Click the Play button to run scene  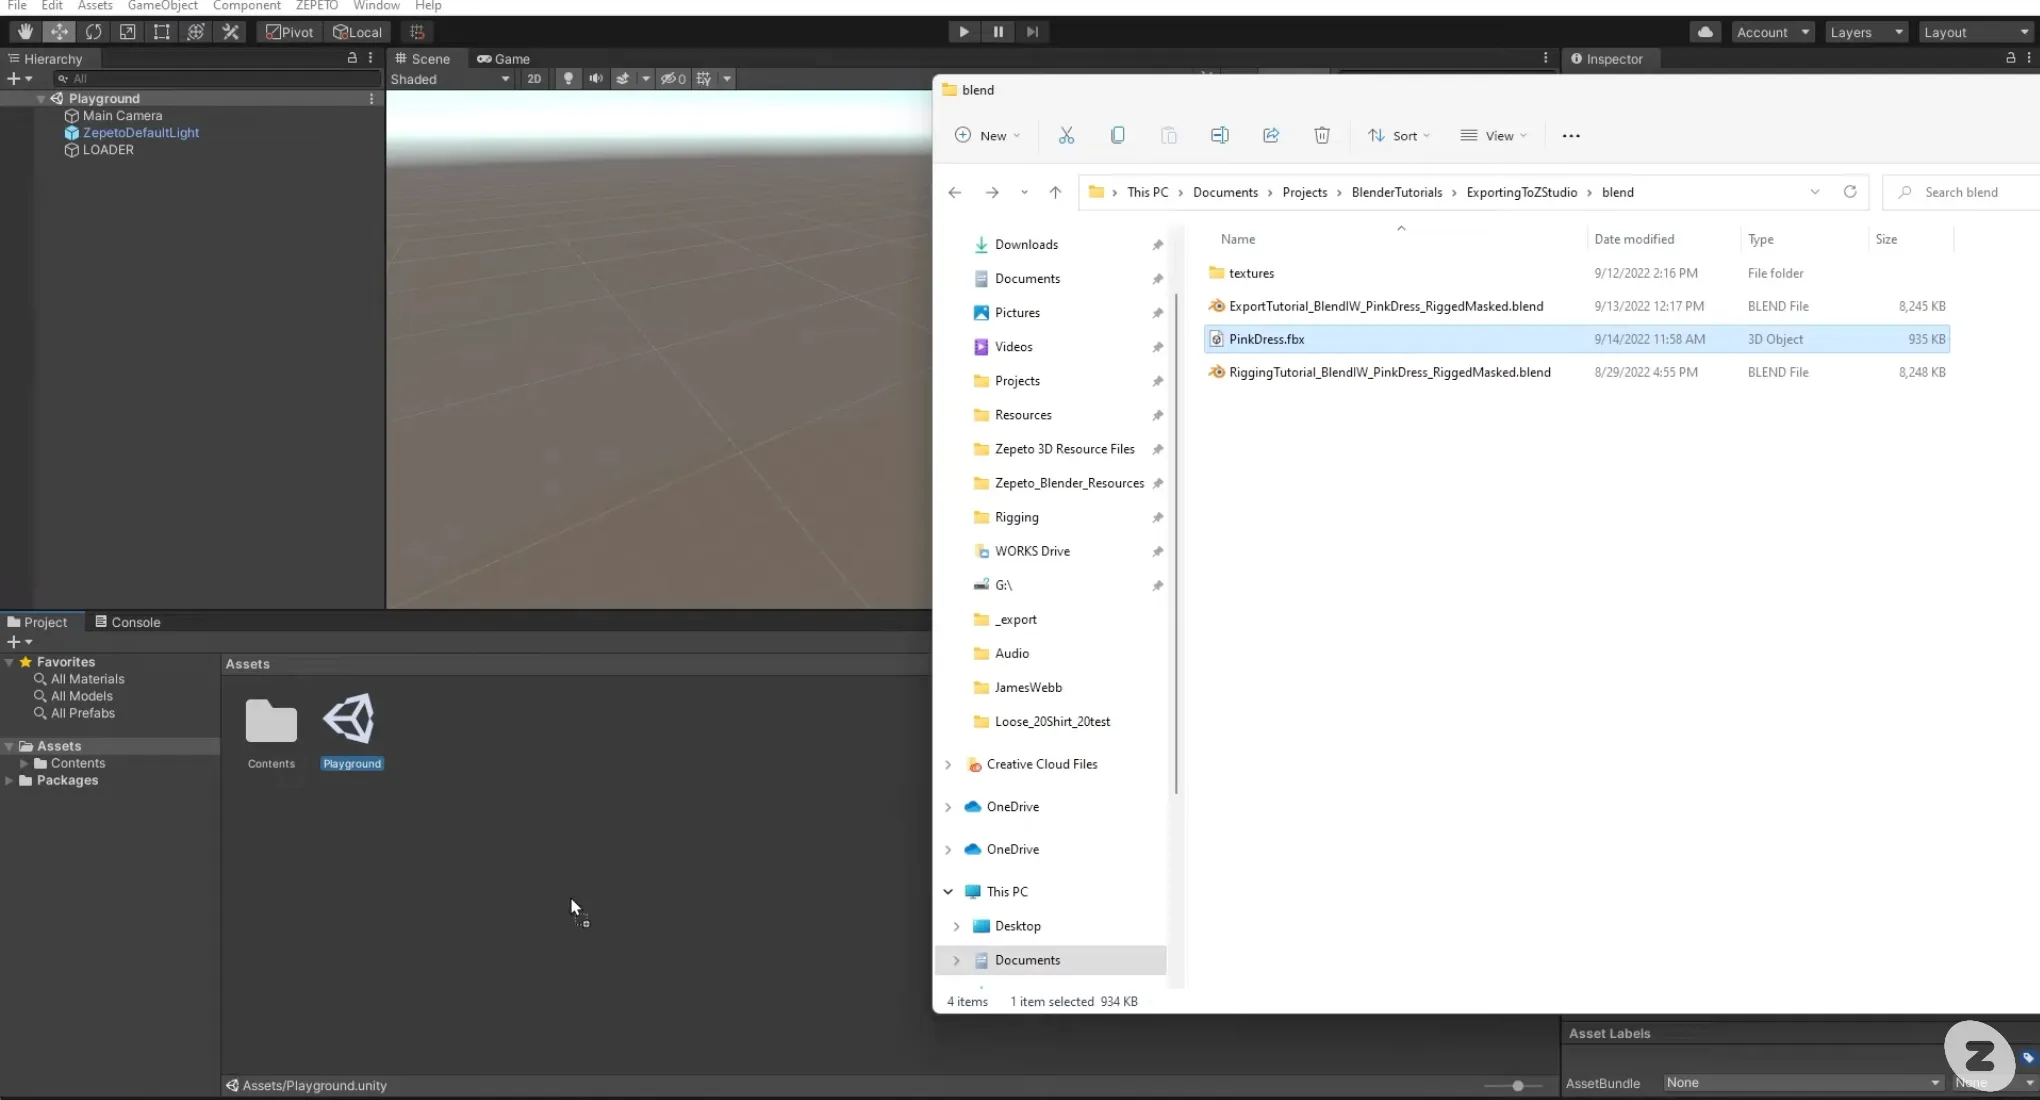(963, 31)
